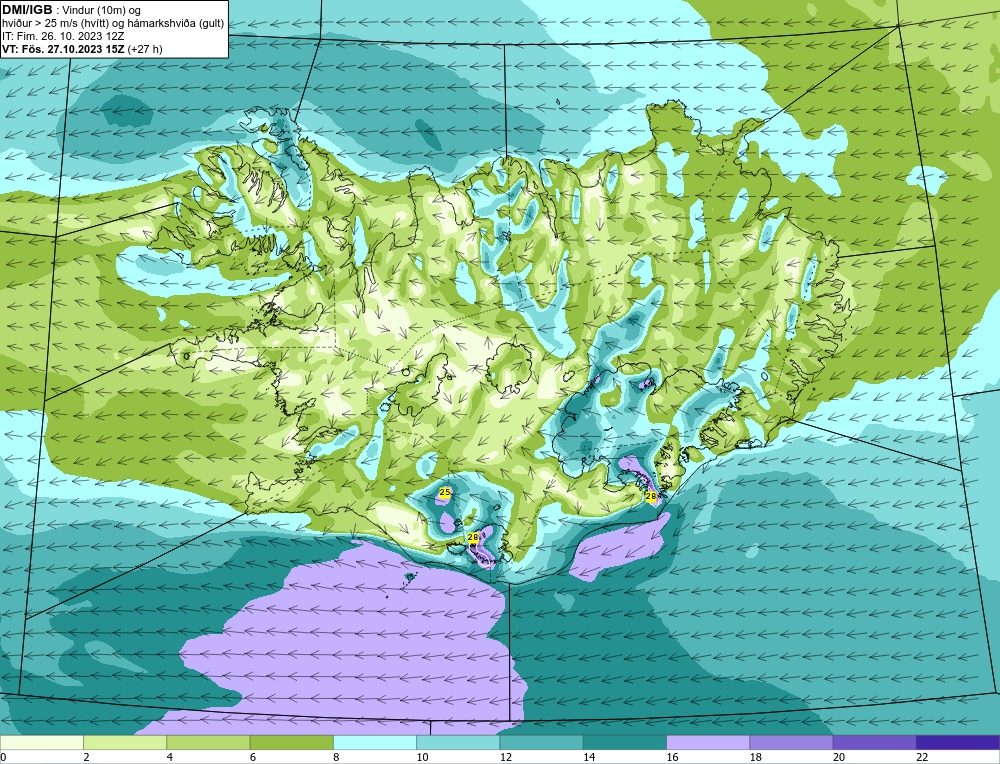Viewport: 1000px width, 764px height.
Task: Click the 12–14 m/s teal legend swatch
Action: (x=541, y=742)
